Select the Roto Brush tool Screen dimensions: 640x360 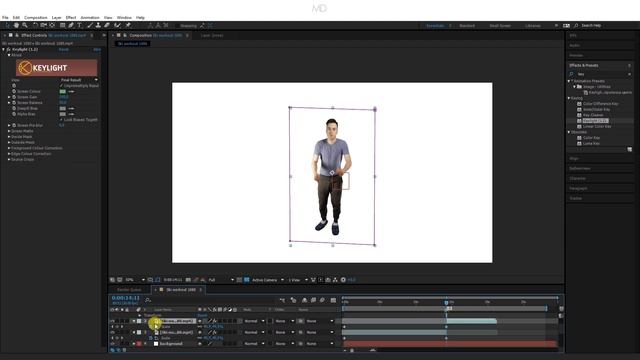click(x=118, y=25)
